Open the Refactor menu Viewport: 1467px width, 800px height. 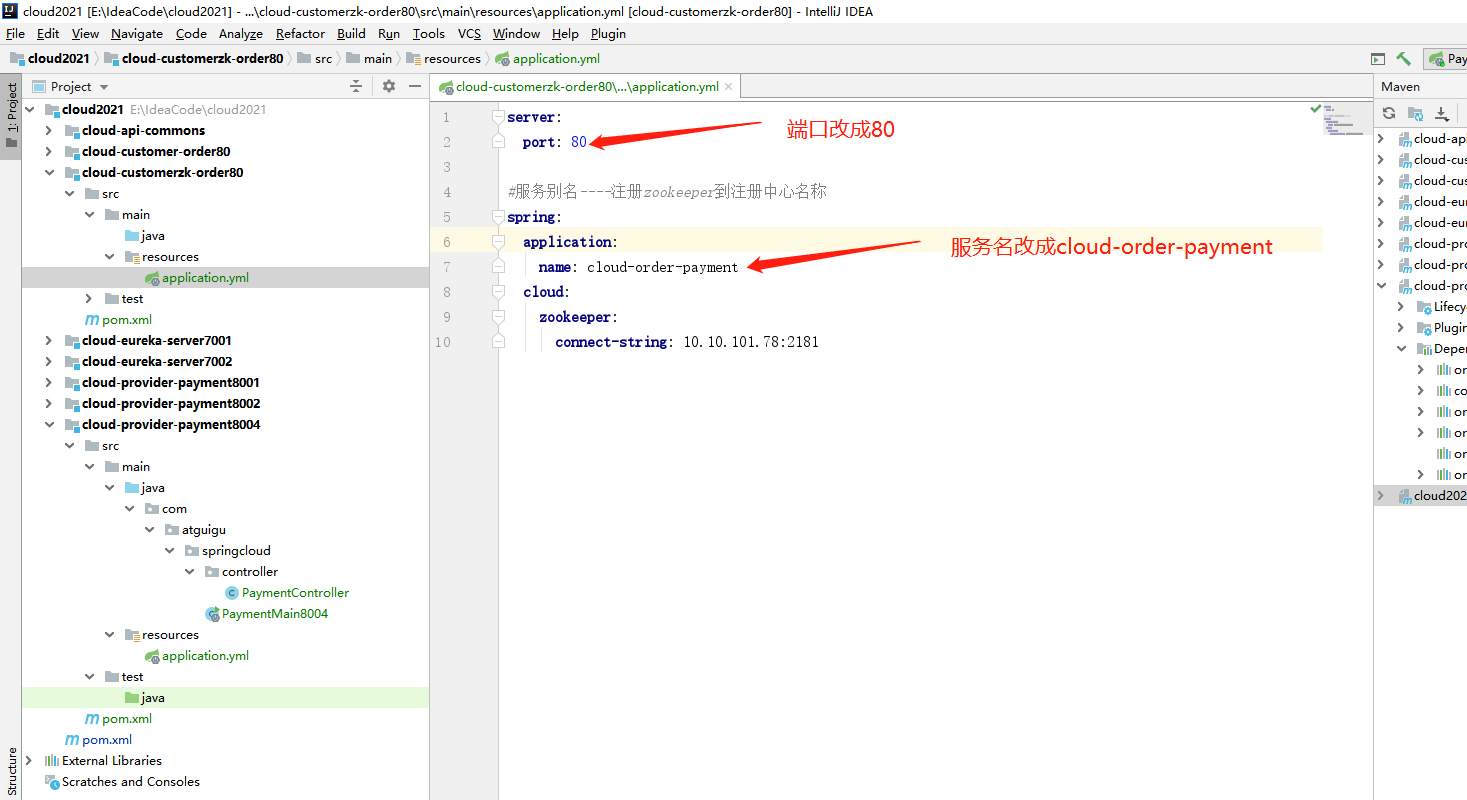tap(301, 33)
